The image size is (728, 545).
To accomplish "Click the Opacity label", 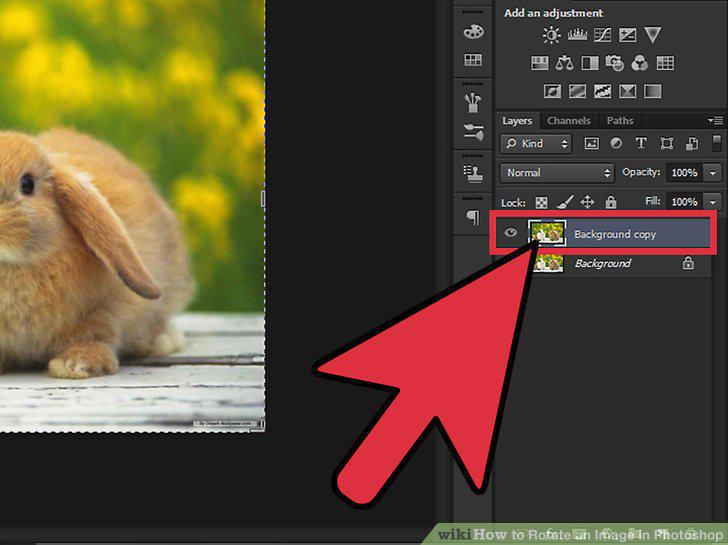I will pyautogui.click(x=641, y=172).
